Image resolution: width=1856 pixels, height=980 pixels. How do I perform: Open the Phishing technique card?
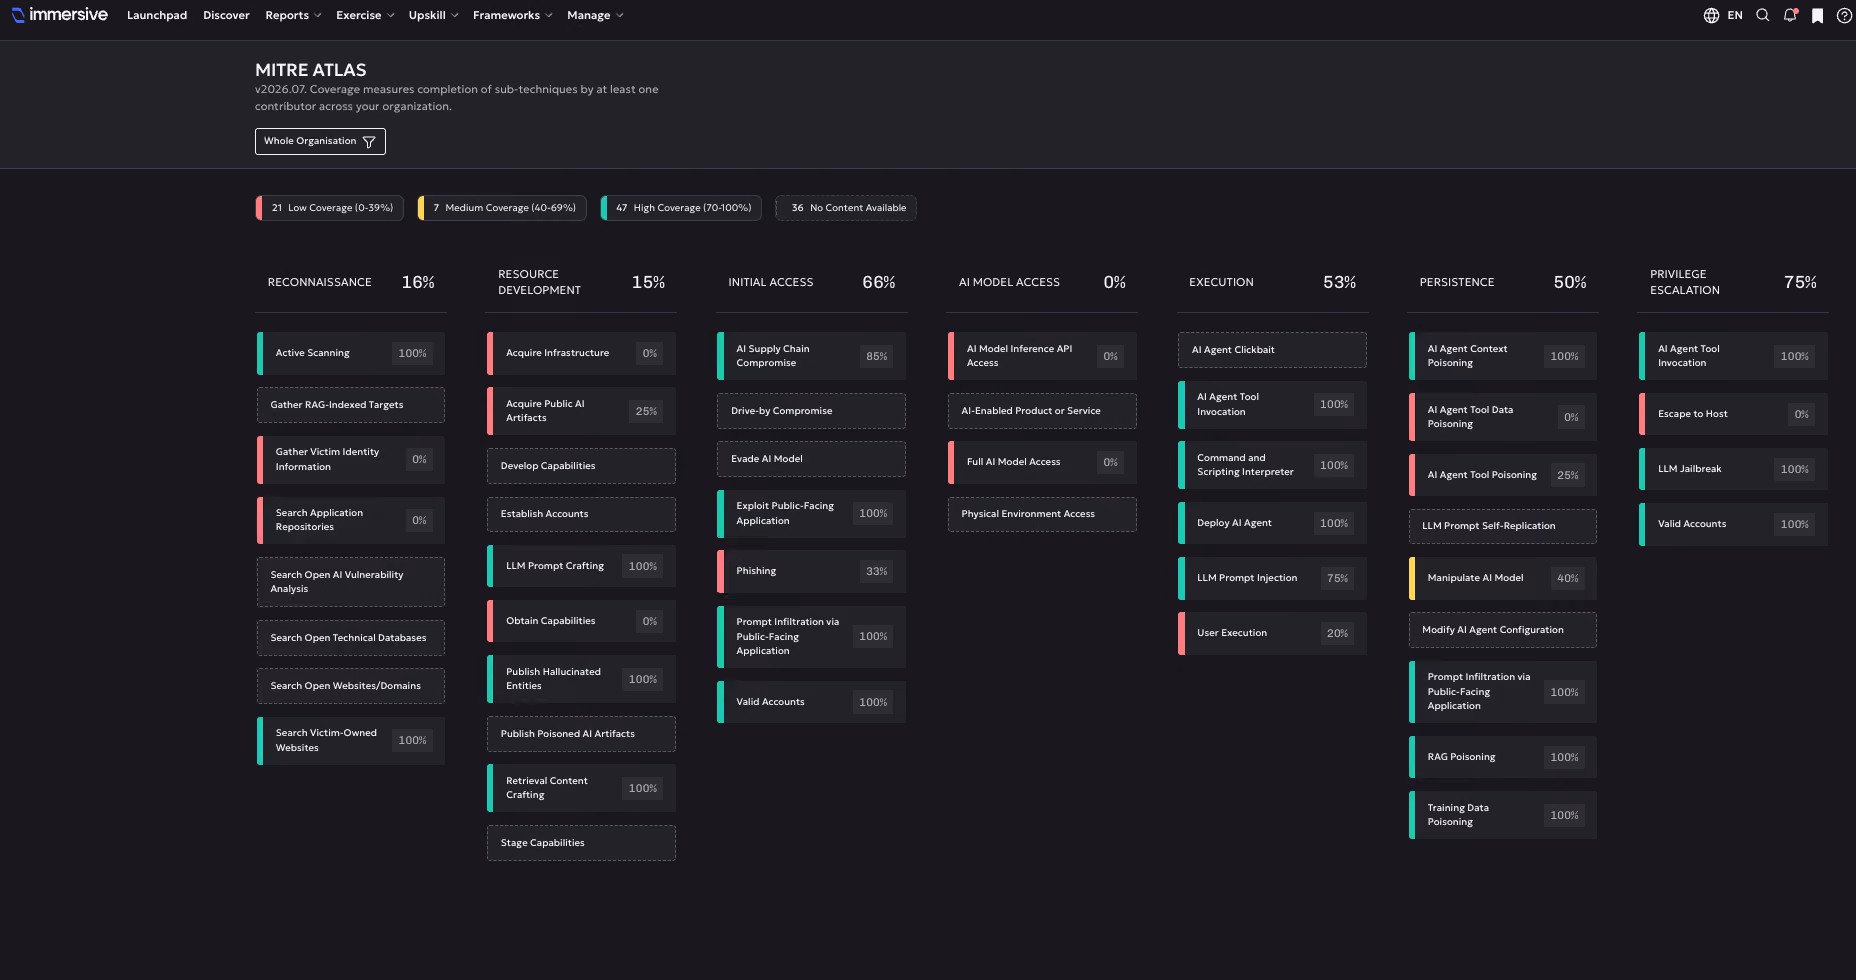pyautogui.click(x=811, y=571)
